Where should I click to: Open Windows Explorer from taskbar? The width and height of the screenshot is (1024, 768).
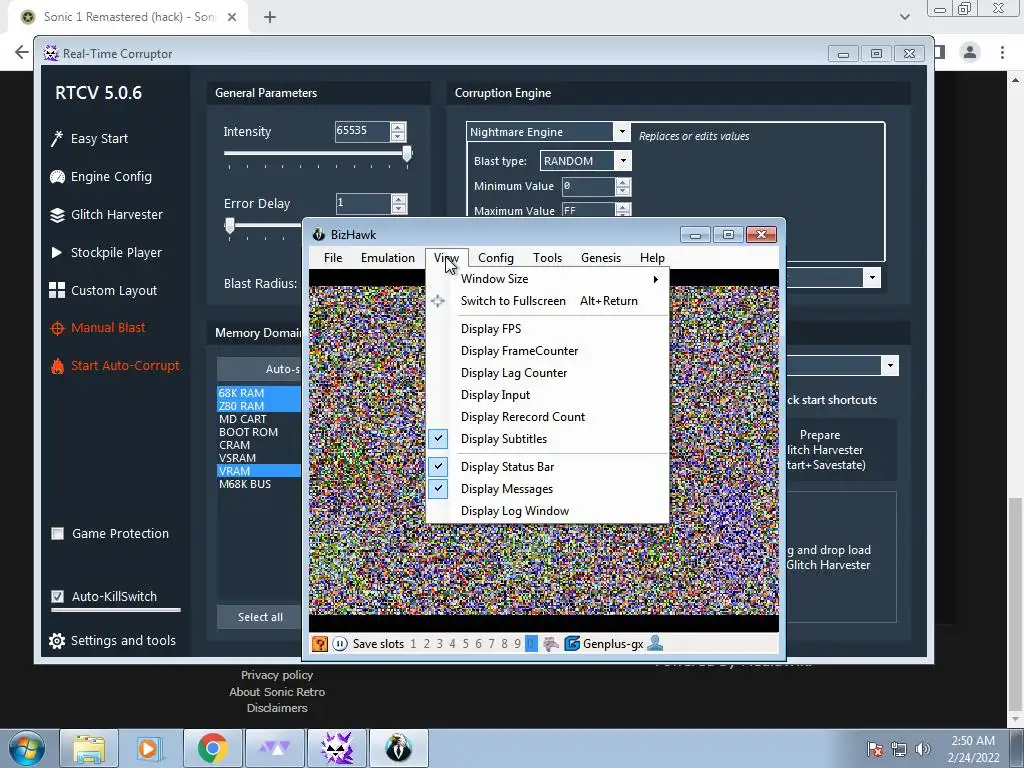[89, 748]
